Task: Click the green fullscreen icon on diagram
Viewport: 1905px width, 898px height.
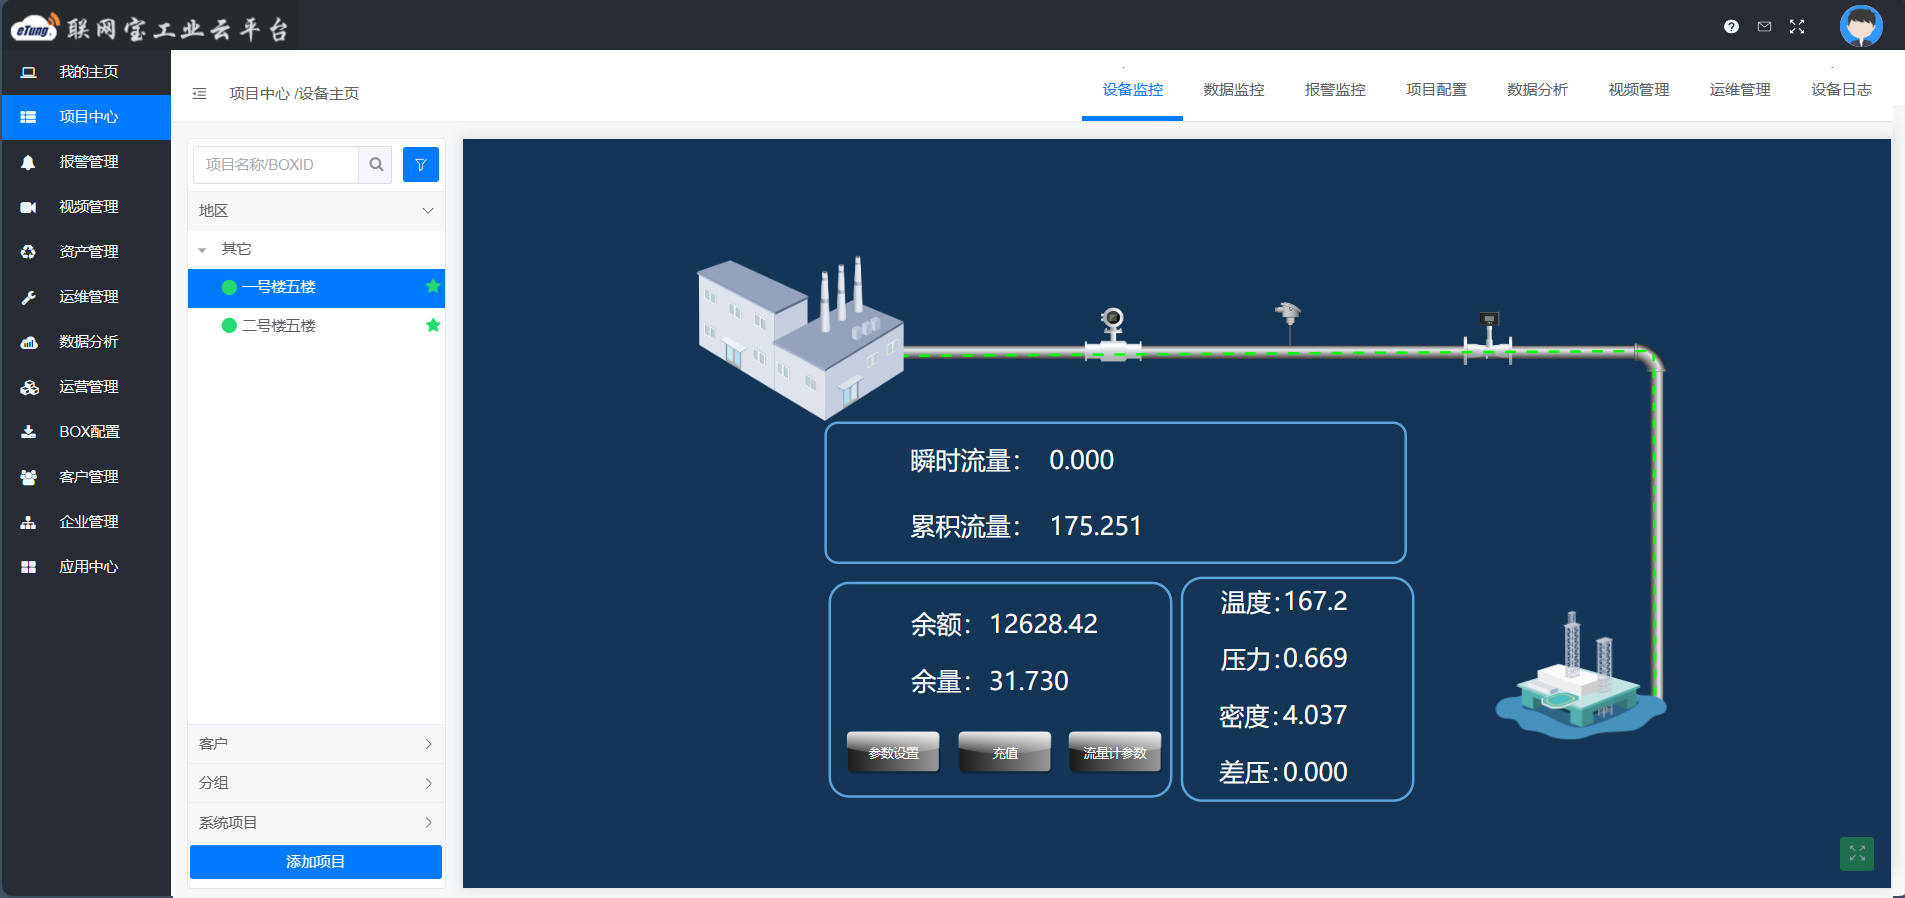Action: (x=1857, y=854)
